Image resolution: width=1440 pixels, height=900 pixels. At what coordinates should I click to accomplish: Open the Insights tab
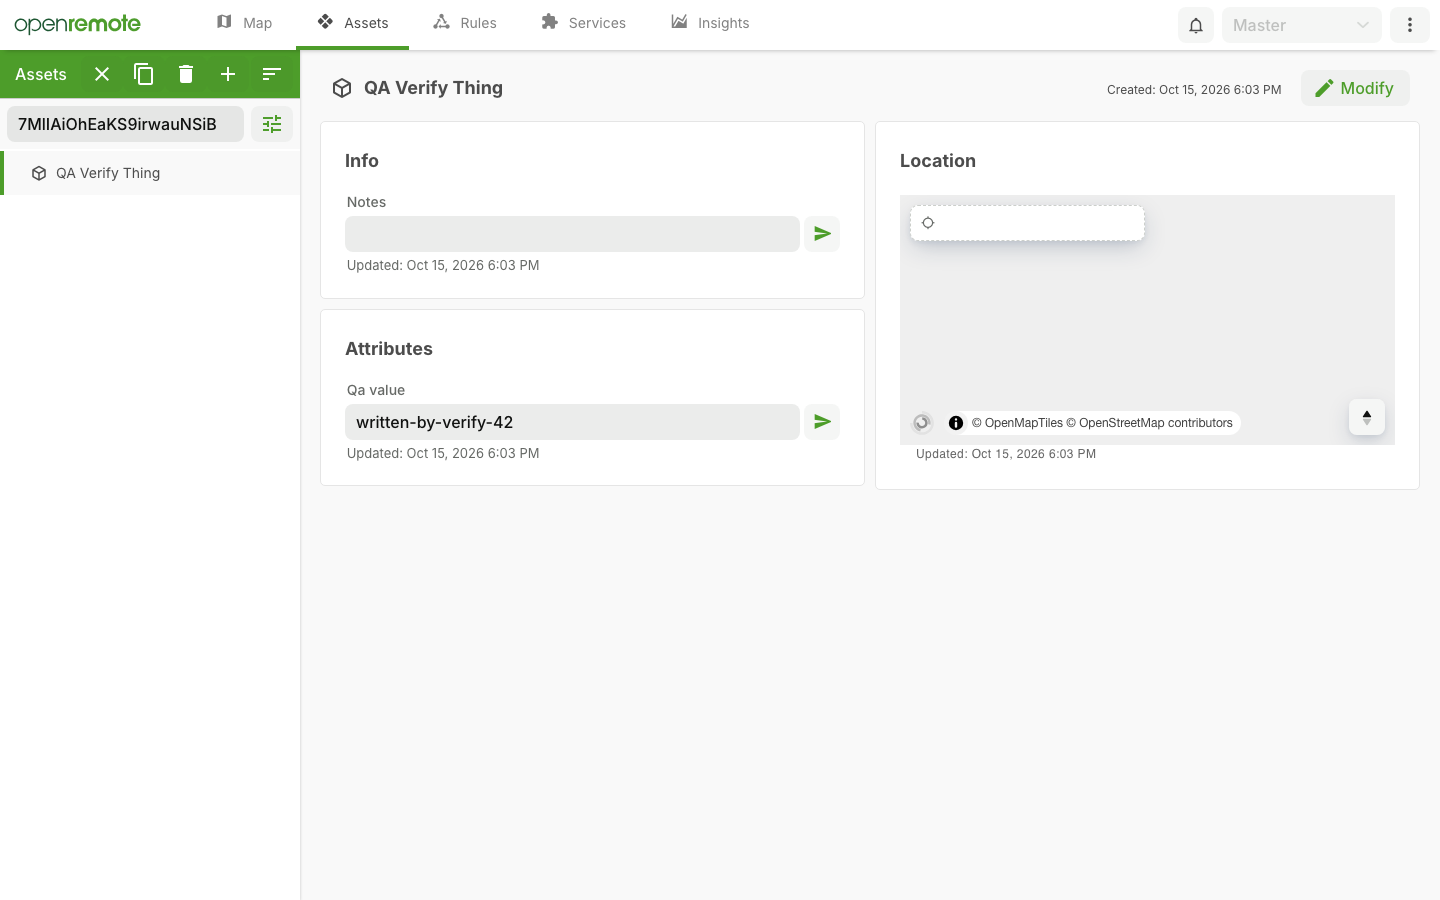pyautogui.click(x=710, y=23)
